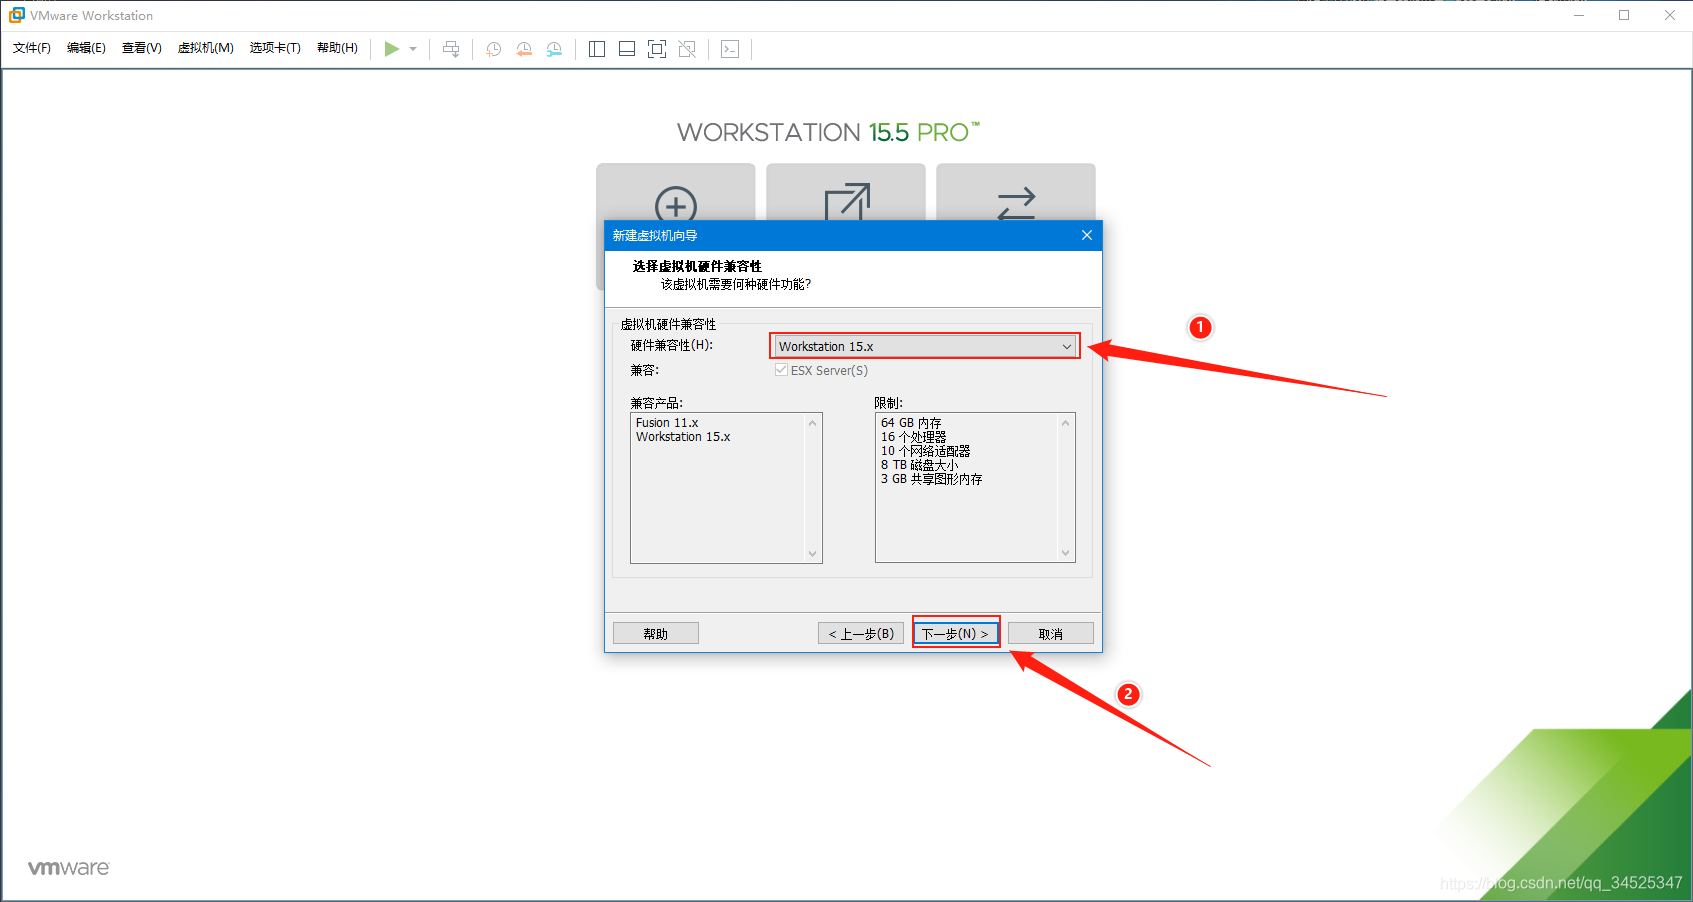Close the 新建虚拟机向导 dialog

[1087, 235]
